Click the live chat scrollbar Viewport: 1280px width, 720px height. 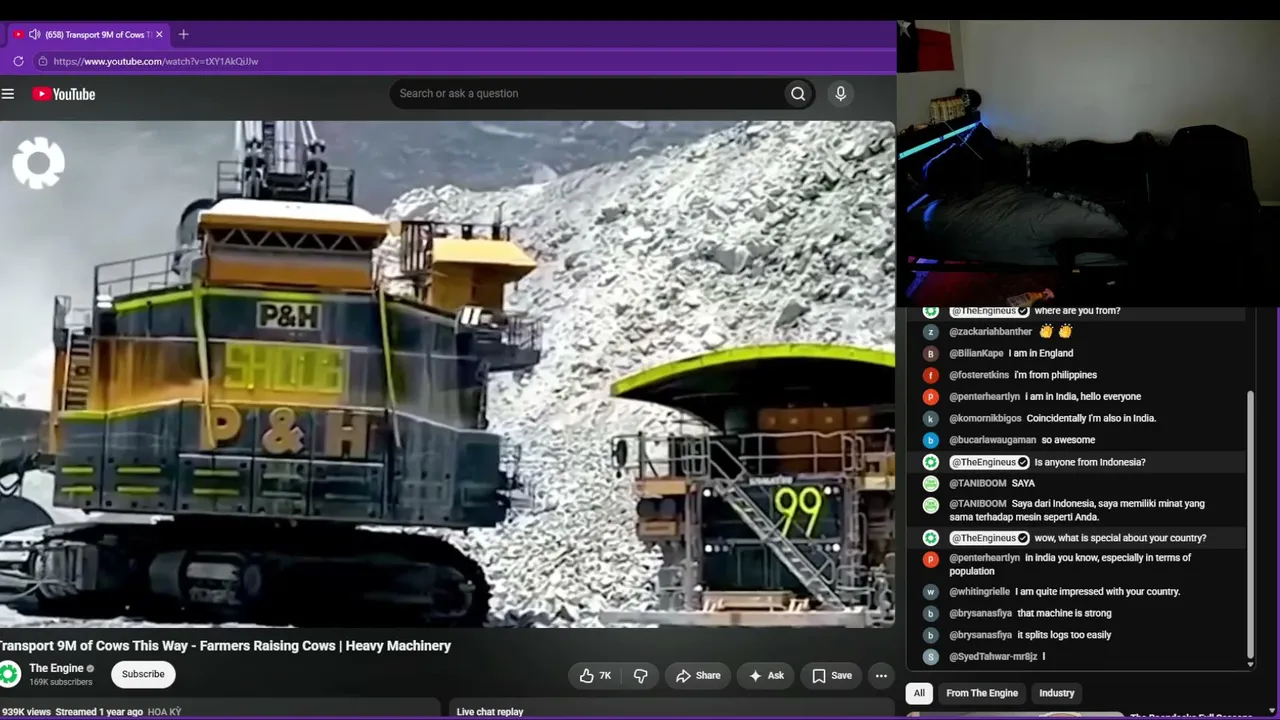1250,525
